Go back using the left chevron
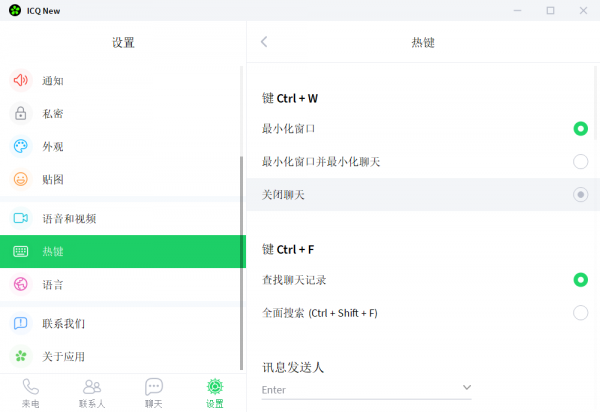Viewport: 600px width, 412px height. [x=264, y=42]
